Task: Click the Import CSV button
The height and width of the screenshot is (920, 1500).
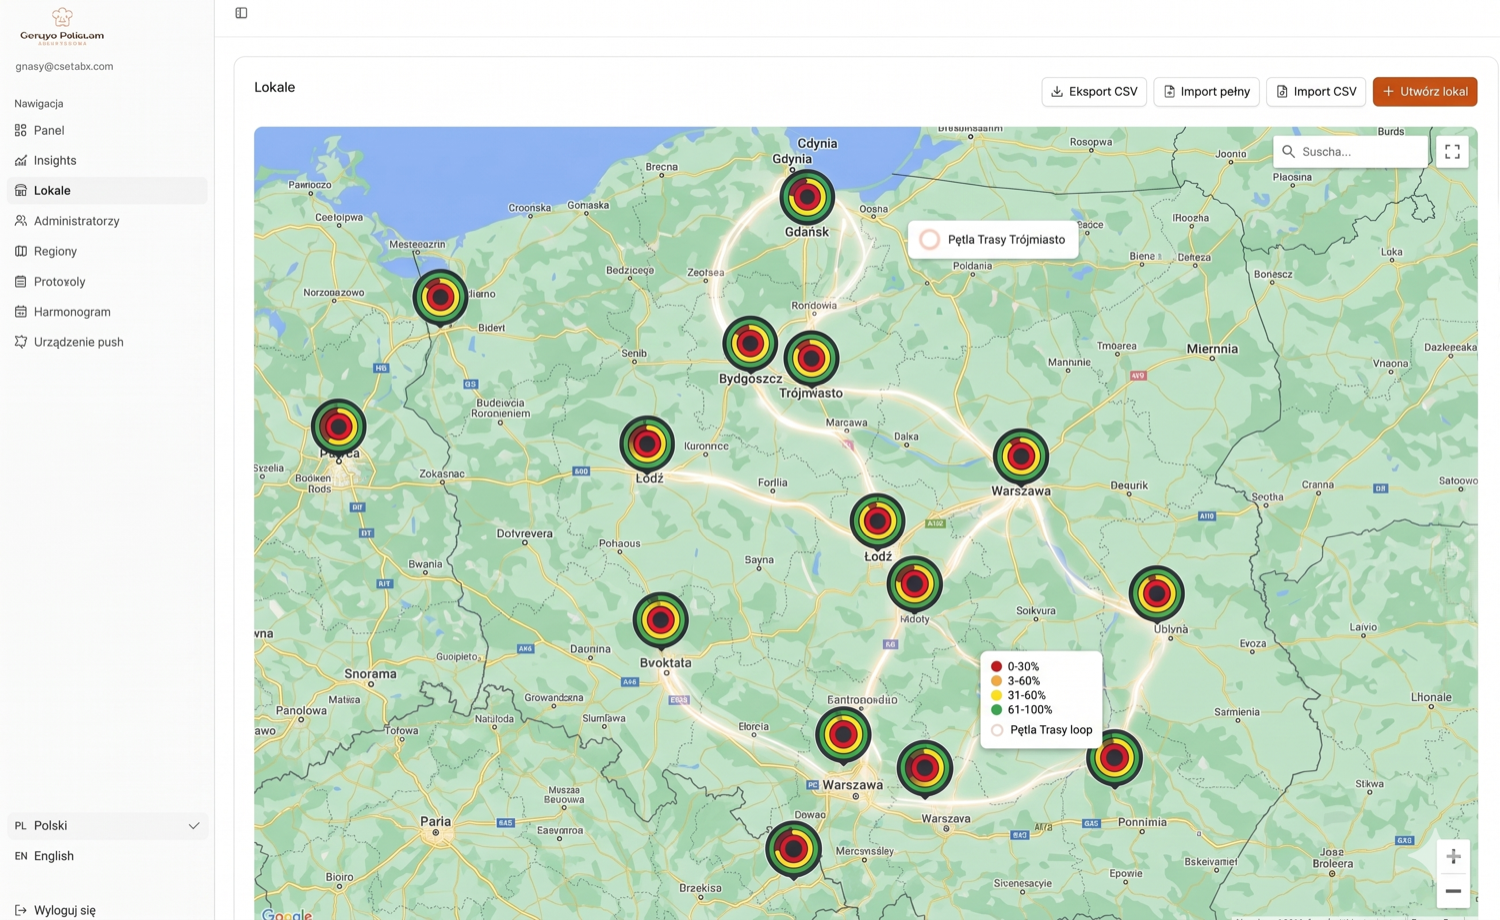Action: tap(1316, 91)
